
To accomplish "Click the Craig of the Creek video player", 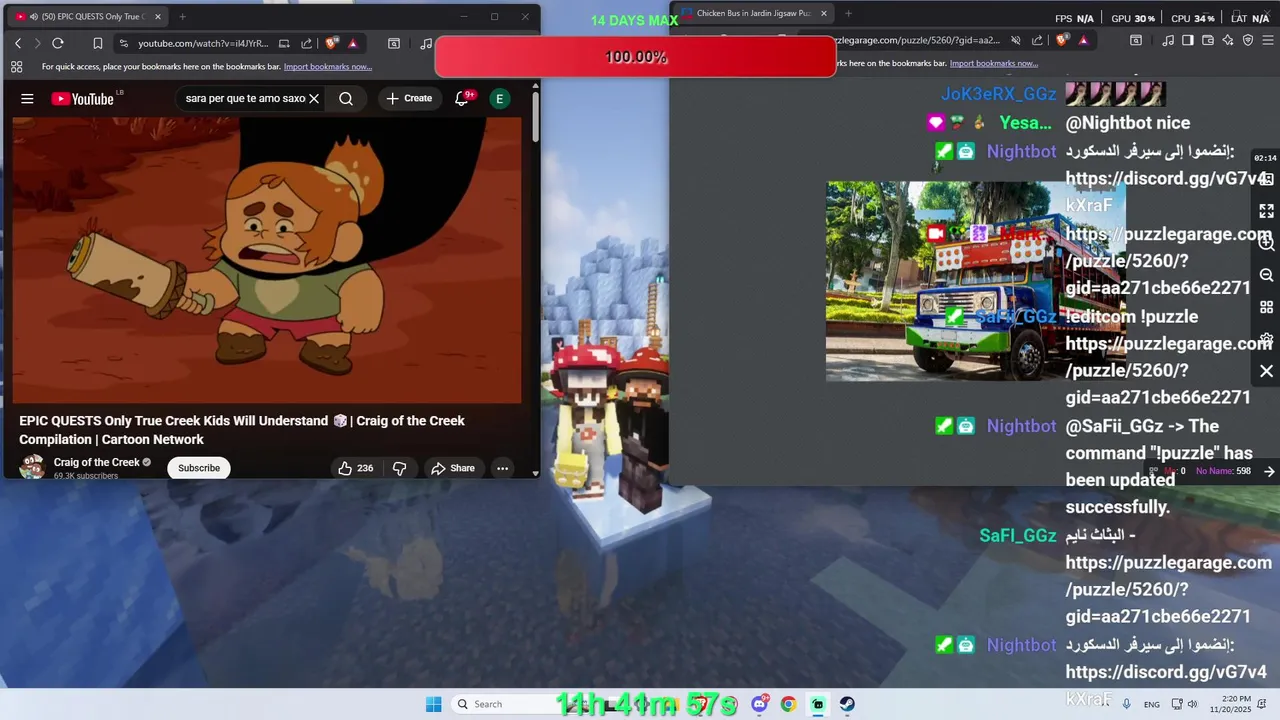I will 267,261.
